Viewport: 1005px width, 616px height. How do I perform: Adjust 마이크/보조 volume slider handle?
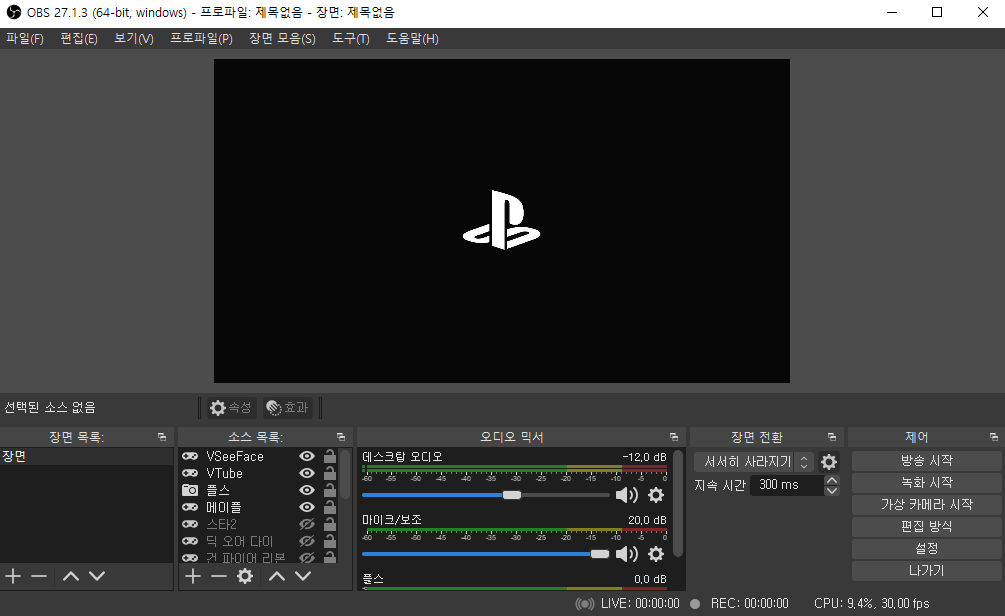(x=600, y=554)
